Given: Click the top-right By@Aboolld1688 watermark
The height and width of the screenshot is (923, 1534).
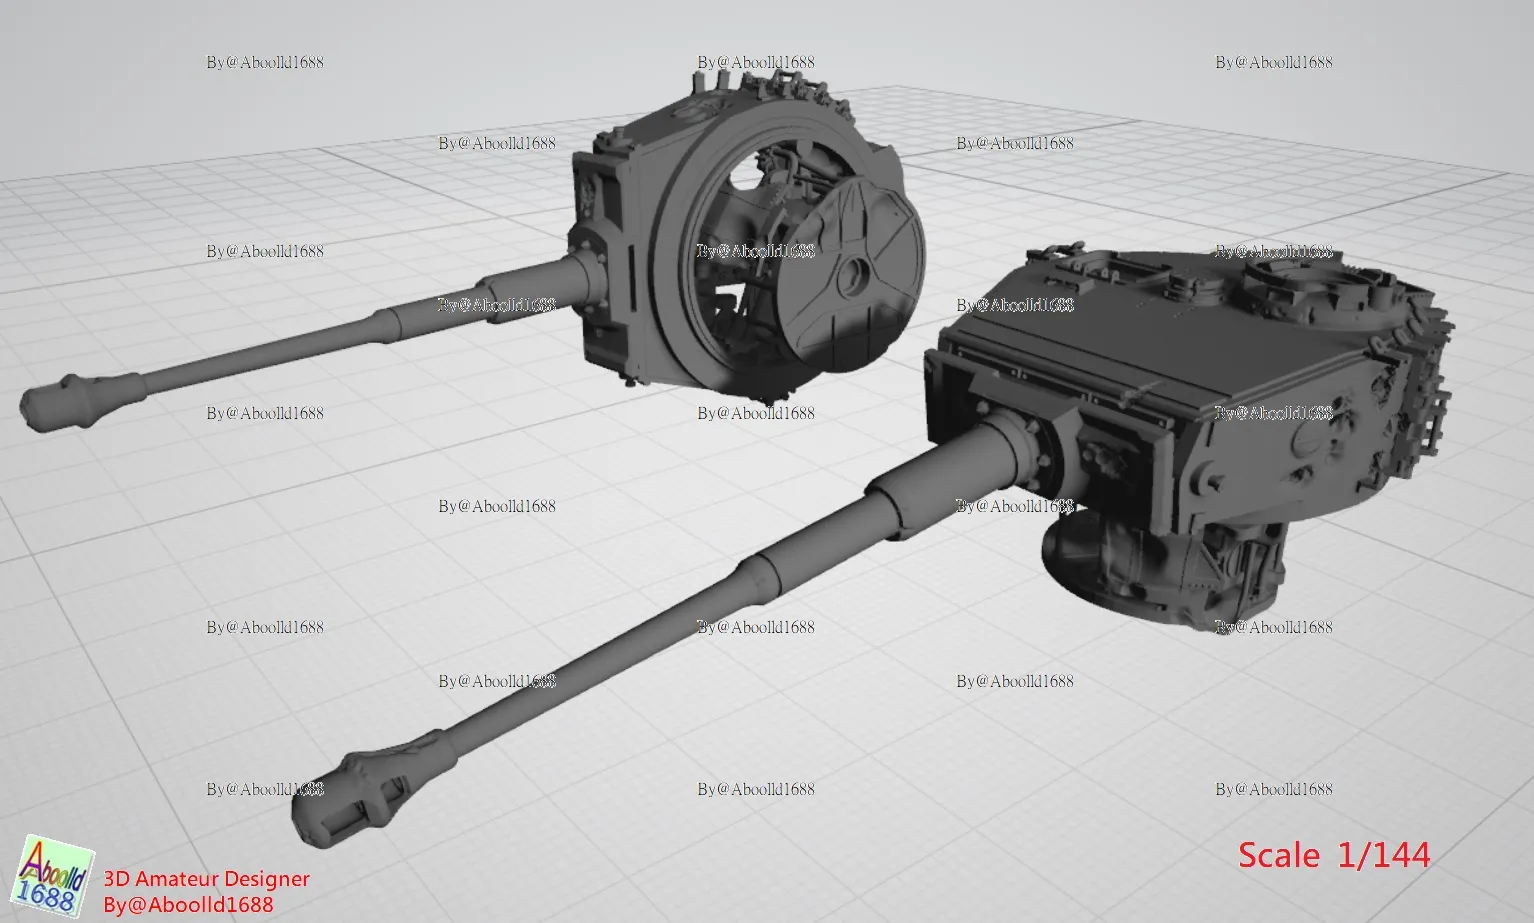Looking at the screenshot, I should pyautogui.click(x=1274, y=62).
